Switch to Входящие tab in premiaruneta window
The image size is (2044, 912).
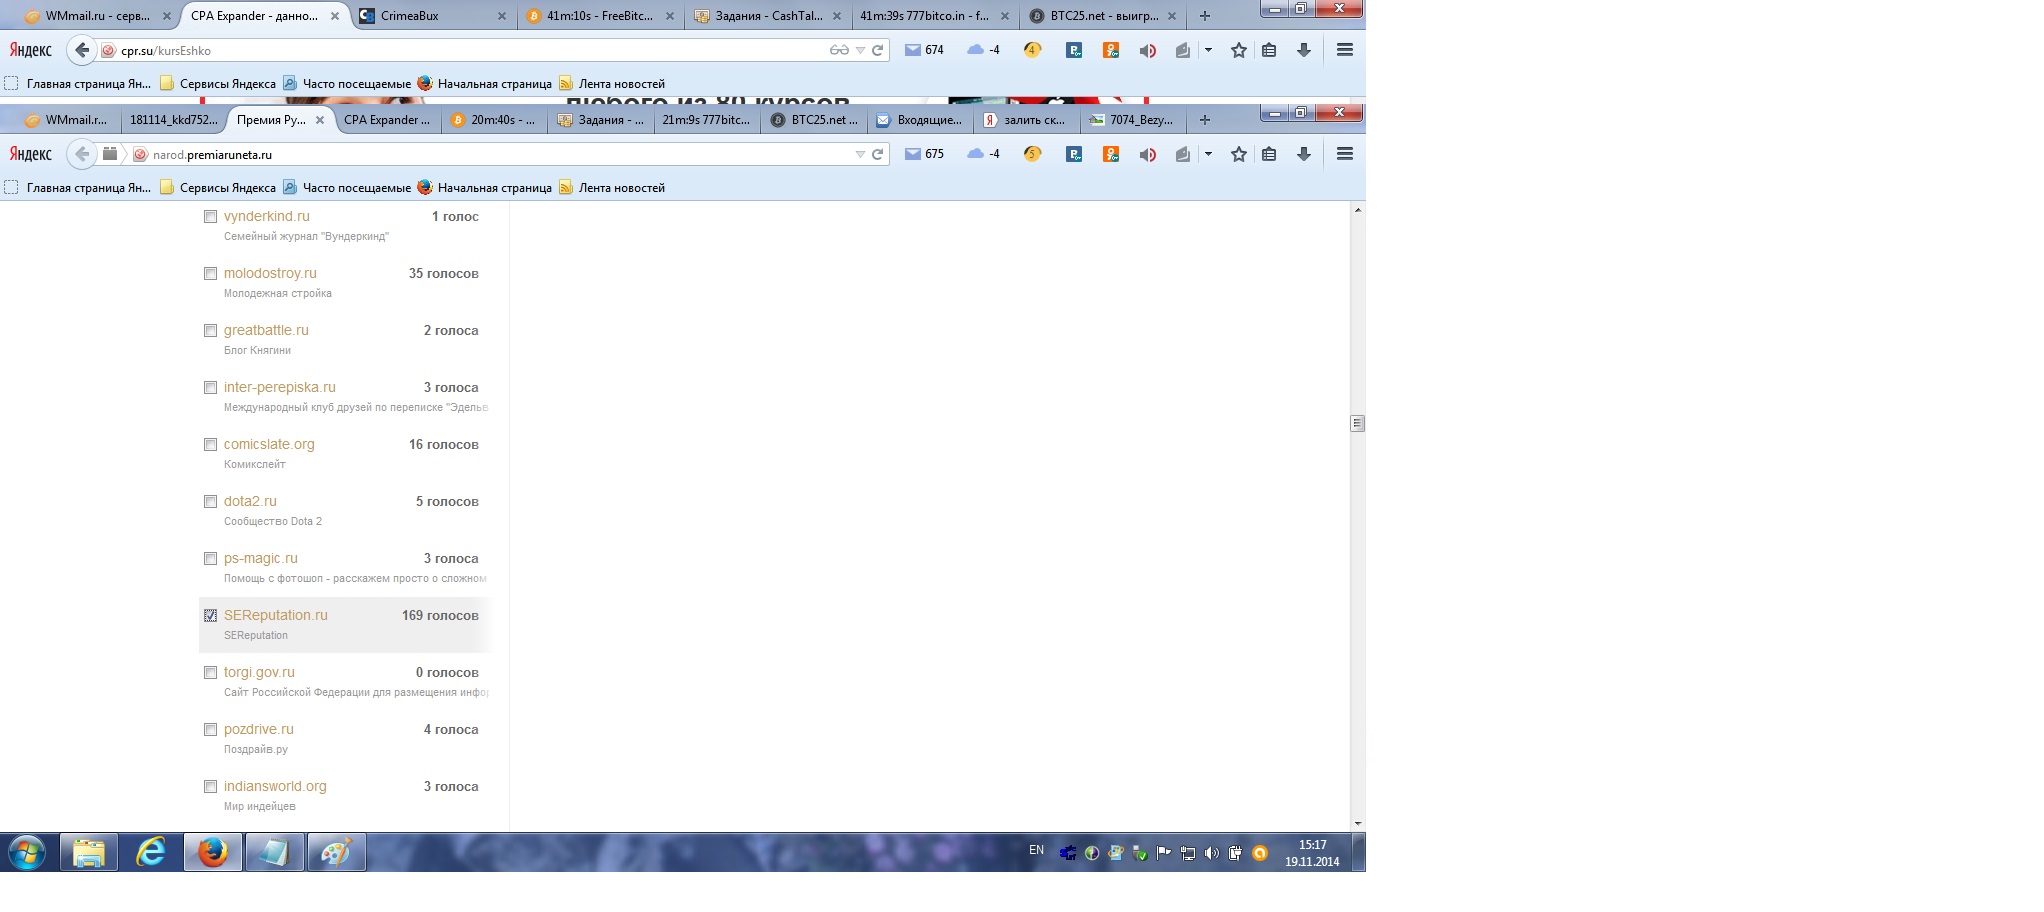coord(920,120)
